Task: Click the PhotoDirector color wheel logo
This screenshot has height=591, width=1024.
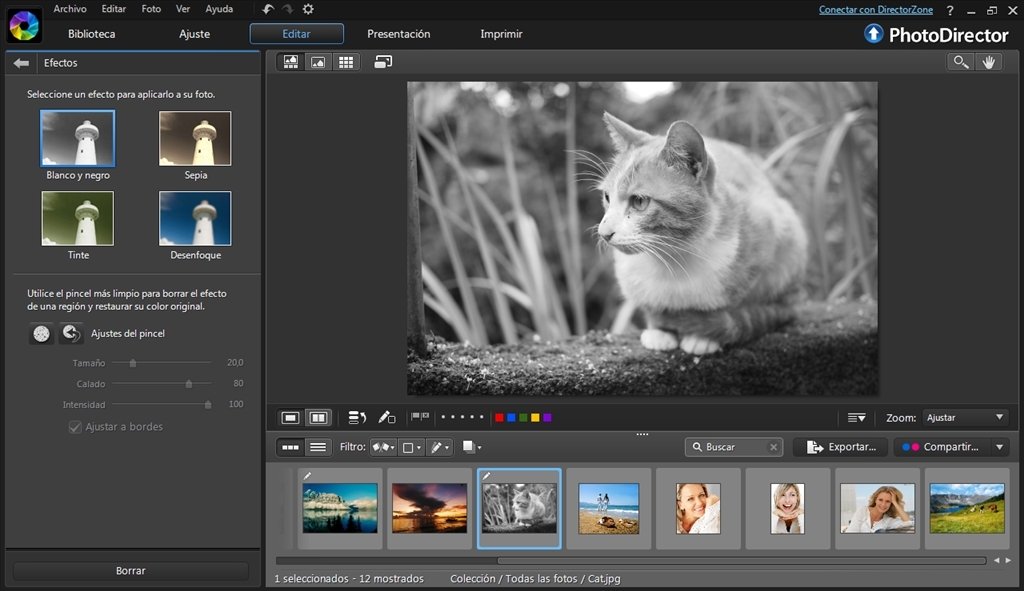Action: [24, 25]
